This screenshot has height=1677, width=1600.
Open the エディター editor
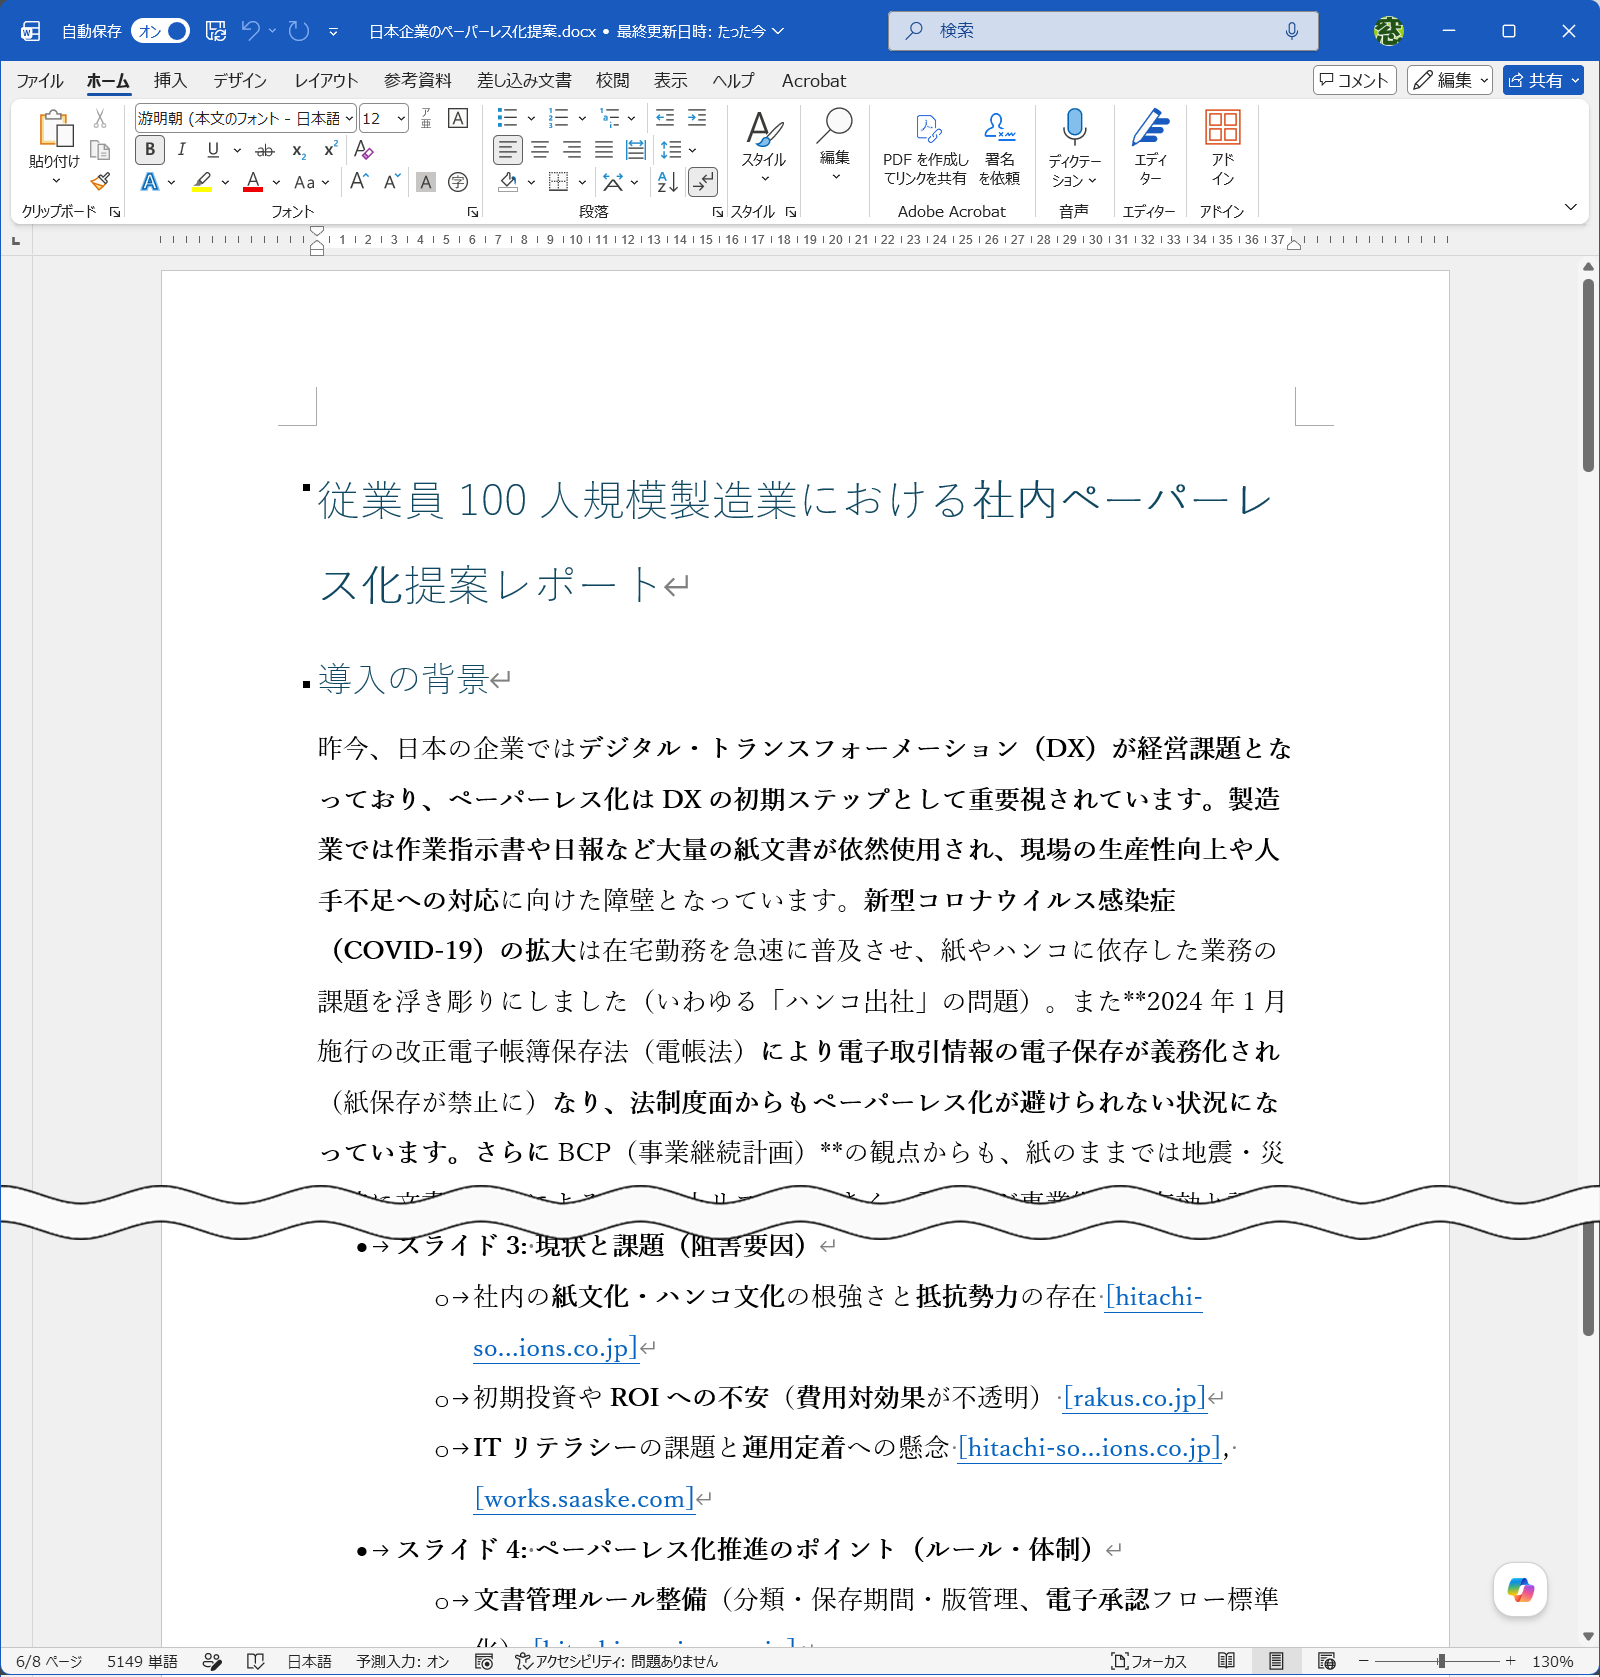1151,148
